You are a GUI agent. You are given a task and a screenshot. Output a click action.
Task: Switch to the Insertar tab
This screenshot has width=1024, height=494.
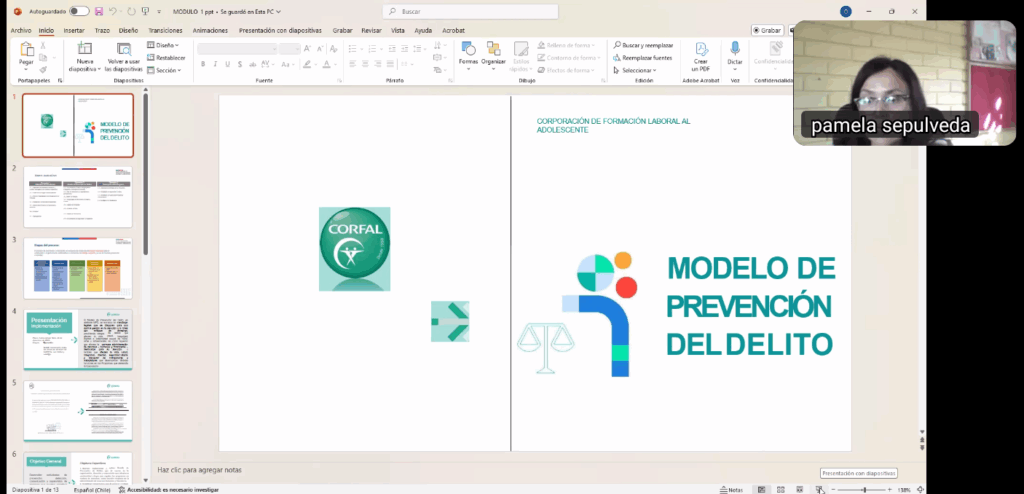(x=74, y=30)
